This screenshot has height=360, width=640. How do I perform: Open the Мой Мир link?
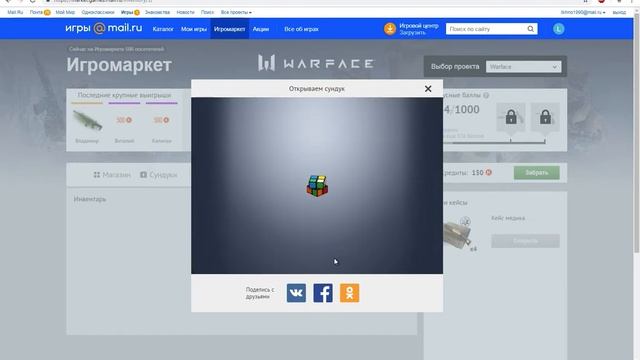pyautogui.click(x=65, y=12)
